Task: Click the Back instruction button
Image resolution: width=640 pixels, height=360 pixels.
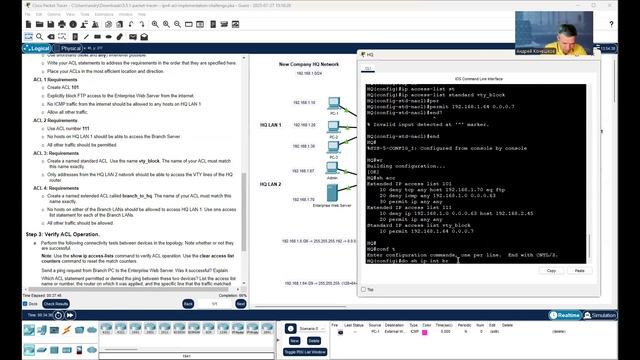Action: [188, 304]
